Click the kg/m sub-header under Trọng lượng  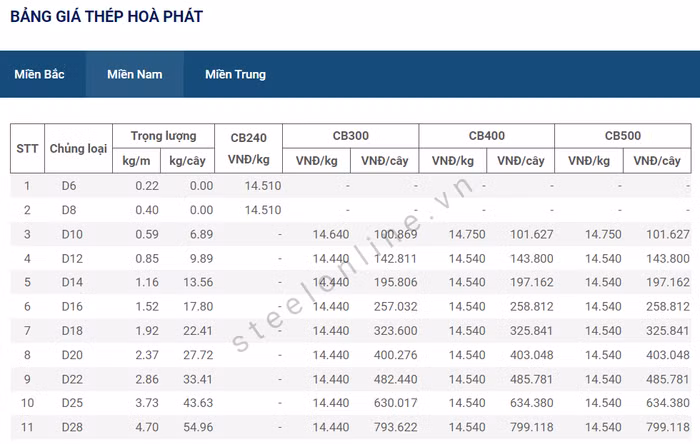[x=137, y=161]
